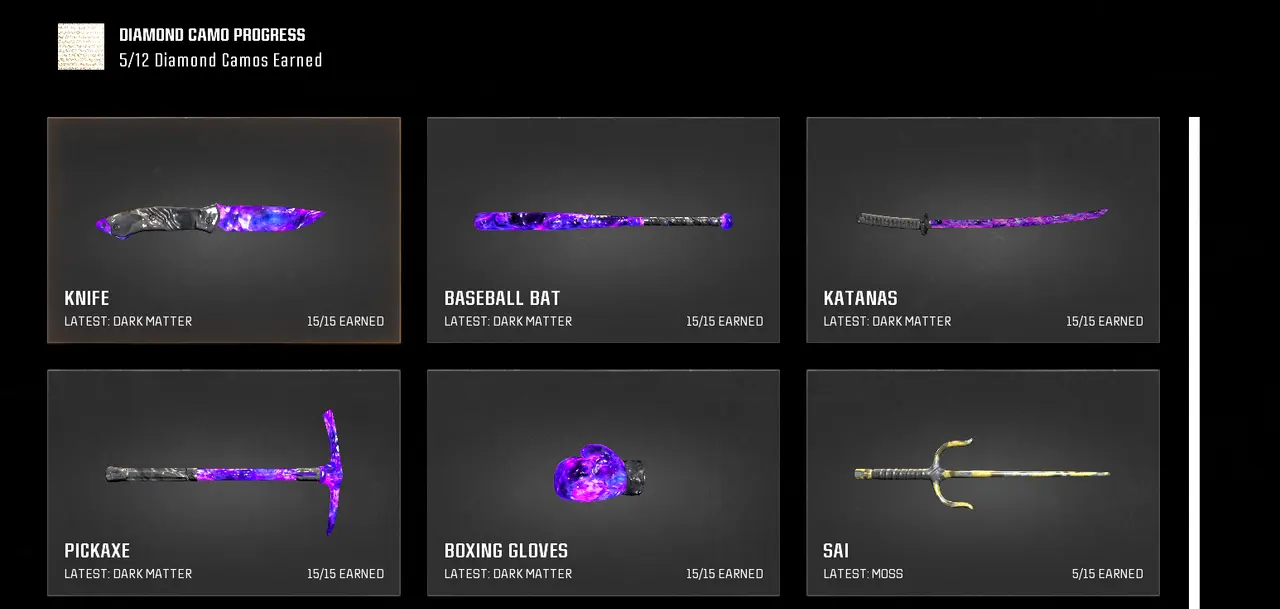This screenshot has height=609, width=1280.
Task: Click the Diamond Camo Progress heading
Action: 212,35
